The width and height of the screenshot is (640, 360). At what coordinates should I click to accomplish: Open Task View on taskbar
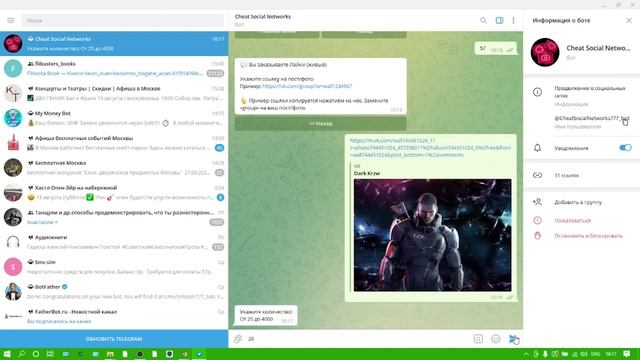pyautogui.click(x=50, y=354)
